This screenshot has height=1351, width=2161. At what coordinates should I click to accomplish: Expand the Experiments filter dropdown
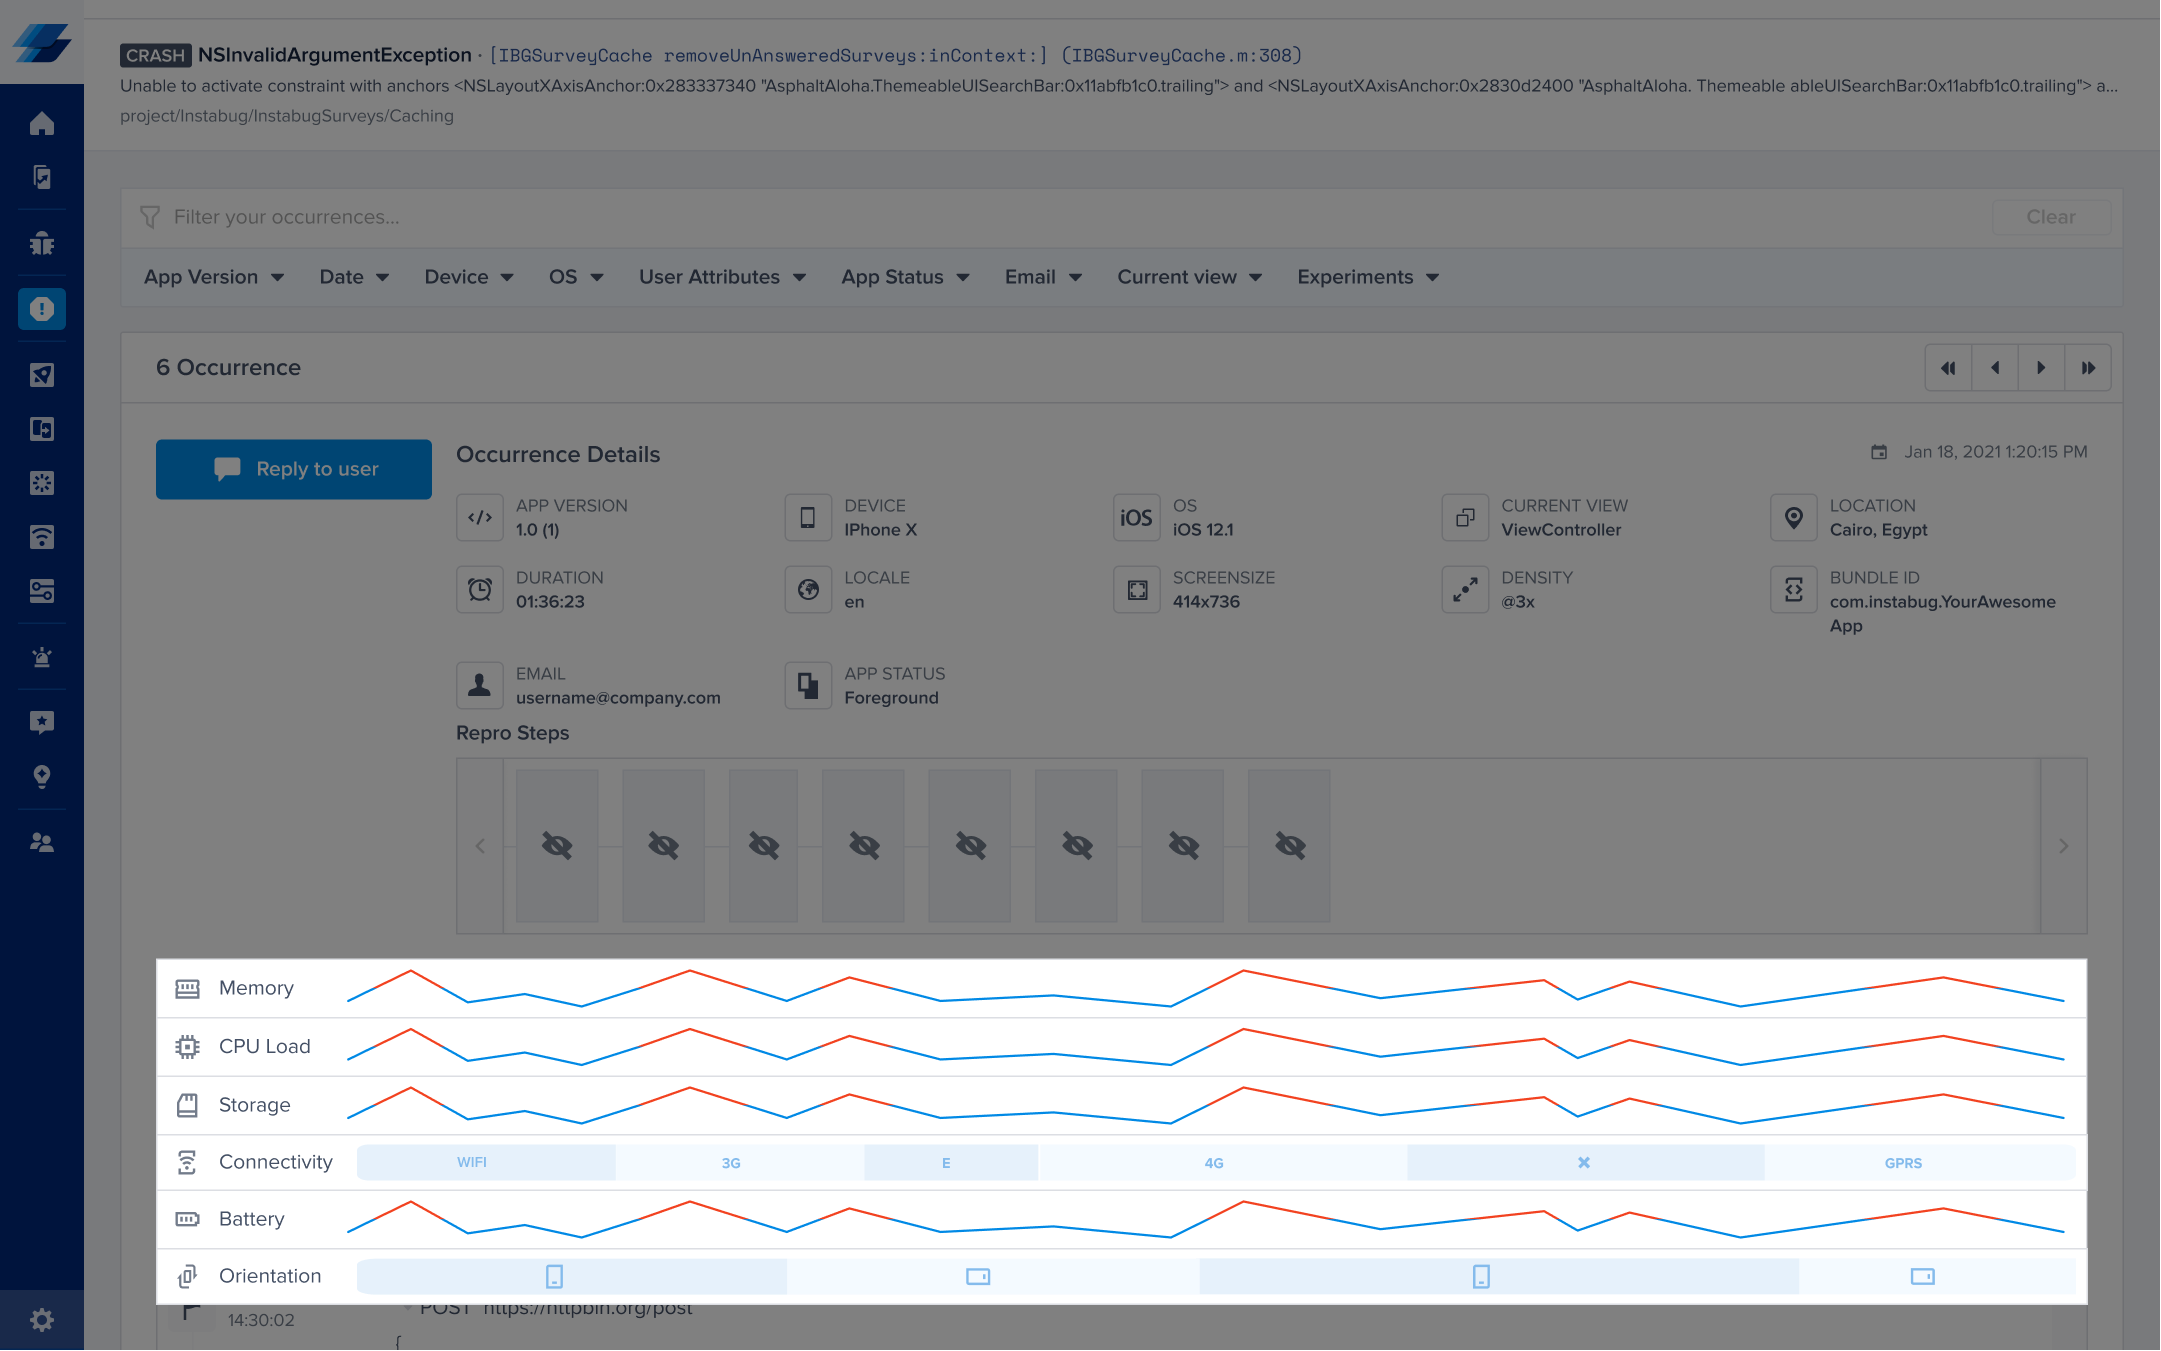[x=1367, y=277]
